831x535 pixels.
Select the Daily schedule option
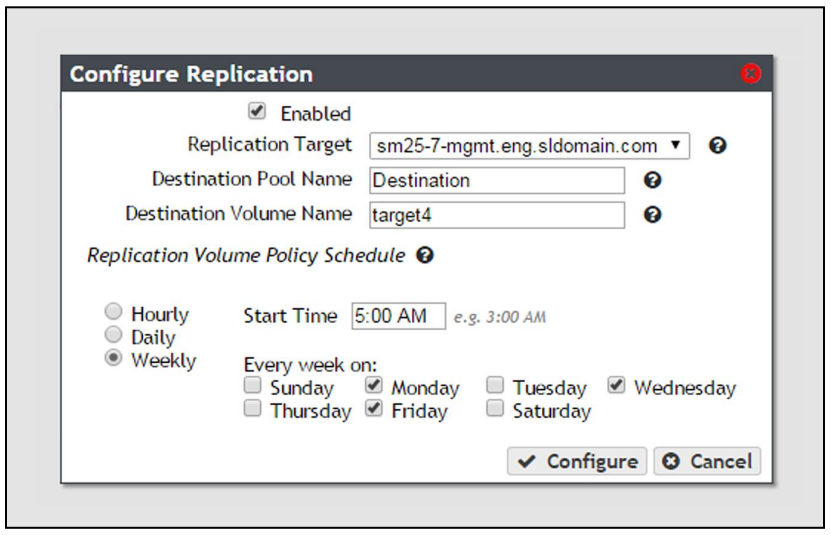pyautogui.click(x=113, y=335)
